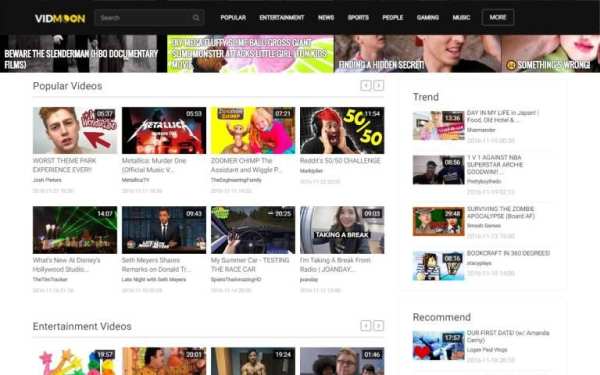Open Seth Meyers video thumbnail
This screenshot has height=375, width=600.
(164, 230)
